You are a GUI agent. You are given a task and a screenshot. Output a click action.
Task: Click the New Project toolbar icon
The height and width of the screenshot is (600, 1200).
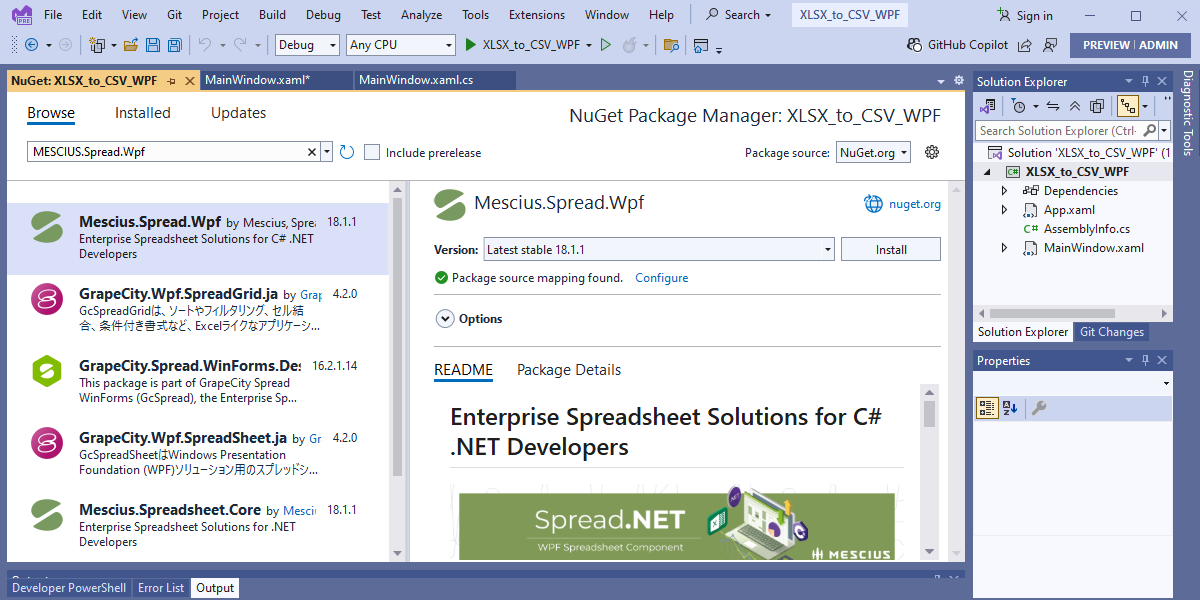[x=97, y=45]
